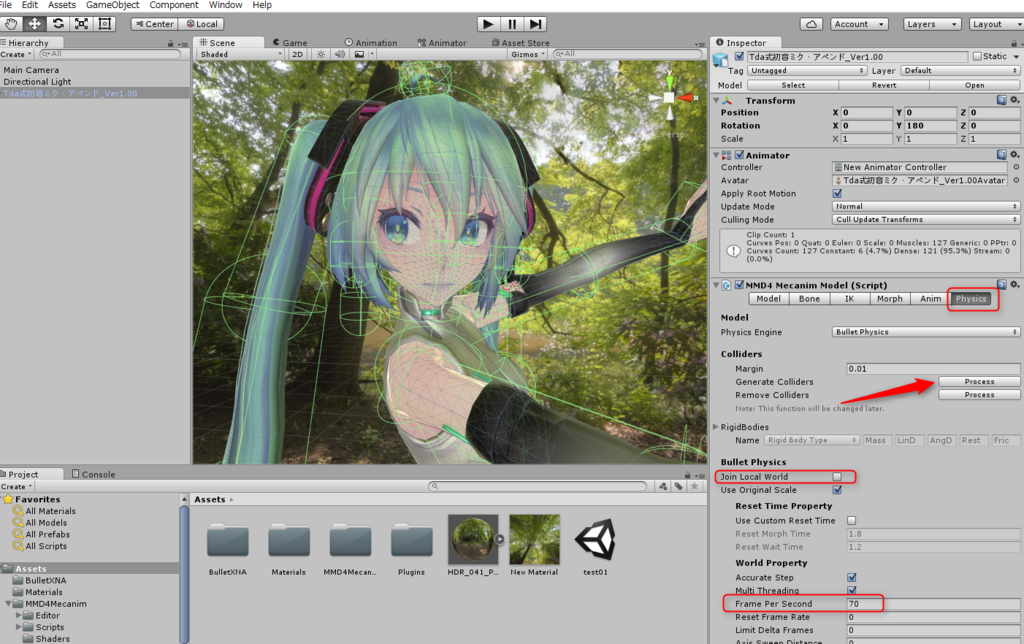Image resolution: width=1024 pixels, height=644 pixels.
Task: Click the Step frame button
Action: (536, 24)
